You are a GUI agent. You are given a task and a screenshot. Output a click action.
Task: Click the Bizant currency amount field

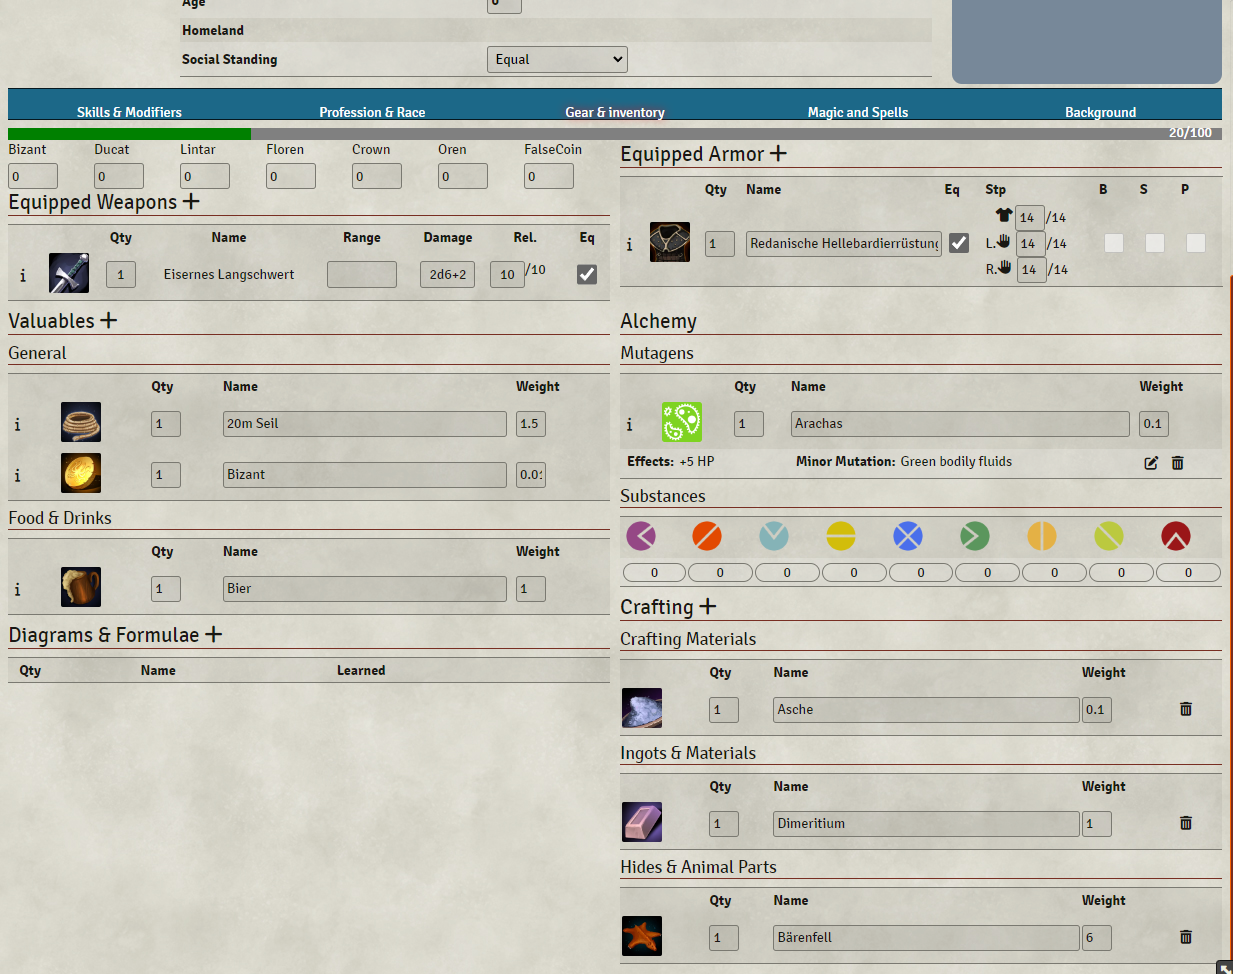[33, 176]
